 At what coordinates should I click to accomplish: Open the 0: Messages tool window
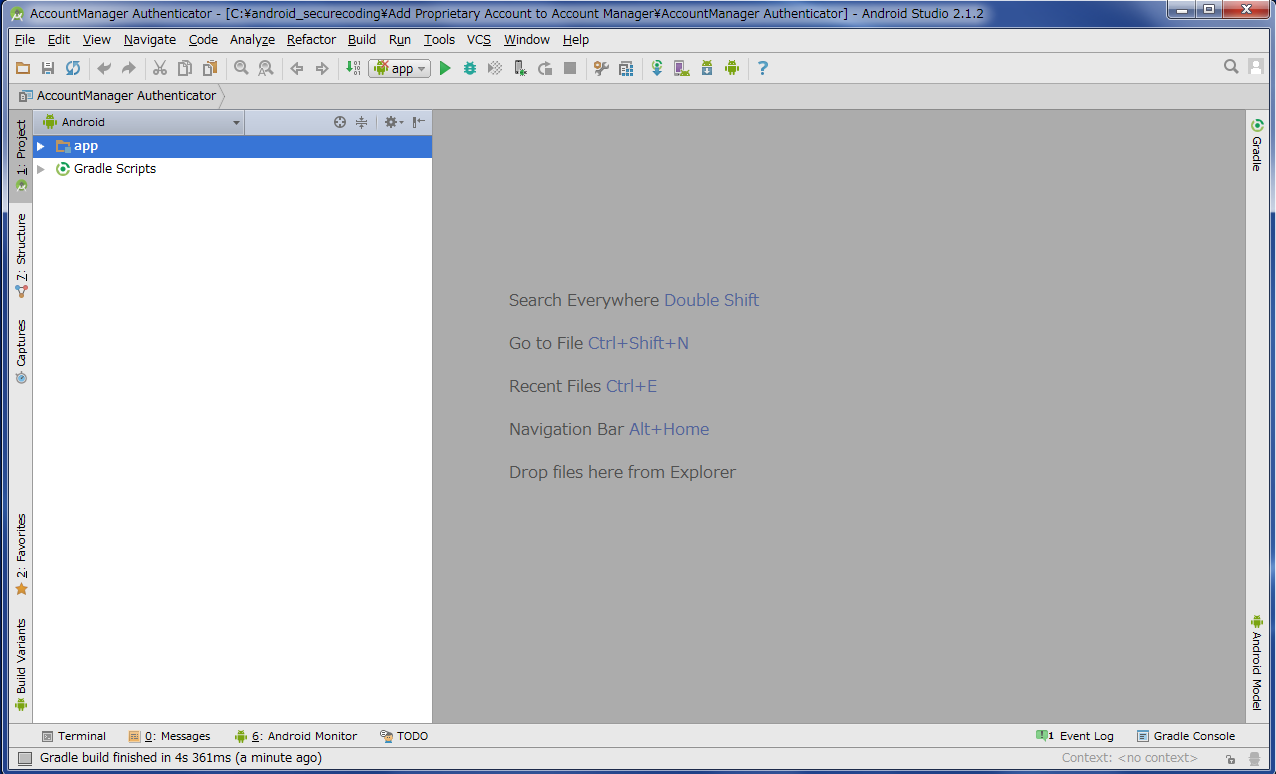[169, 736]
